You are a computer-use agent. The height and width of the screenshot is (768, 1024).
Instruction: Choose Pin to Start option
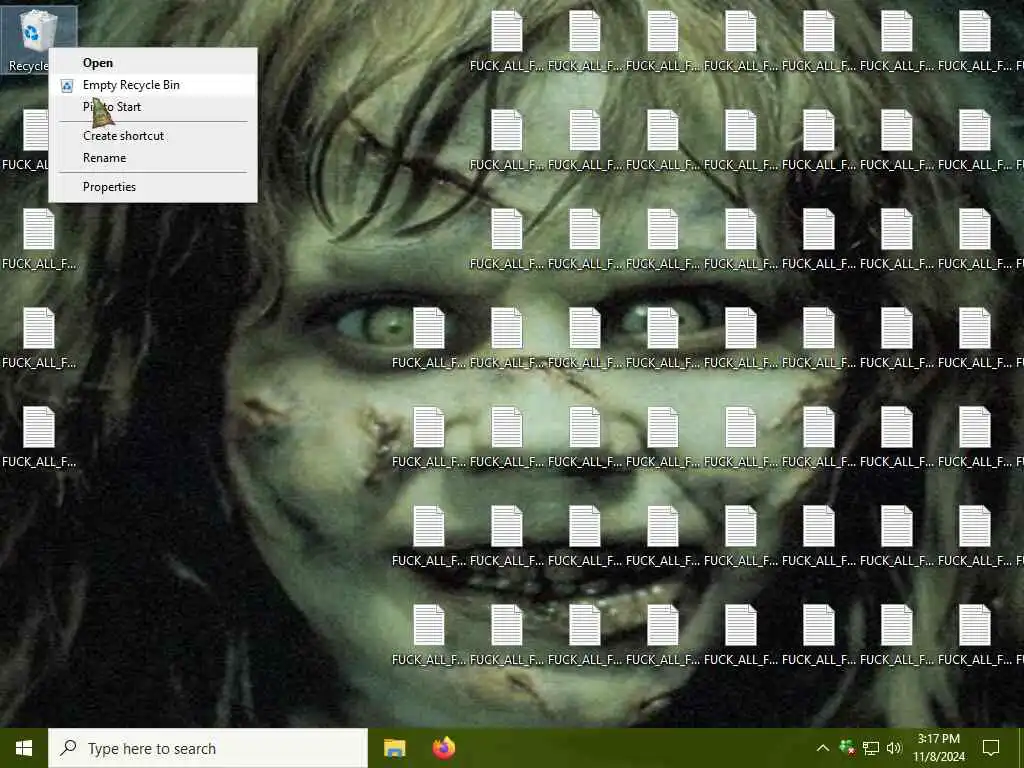pyautogui.click(x=153, y=107)
